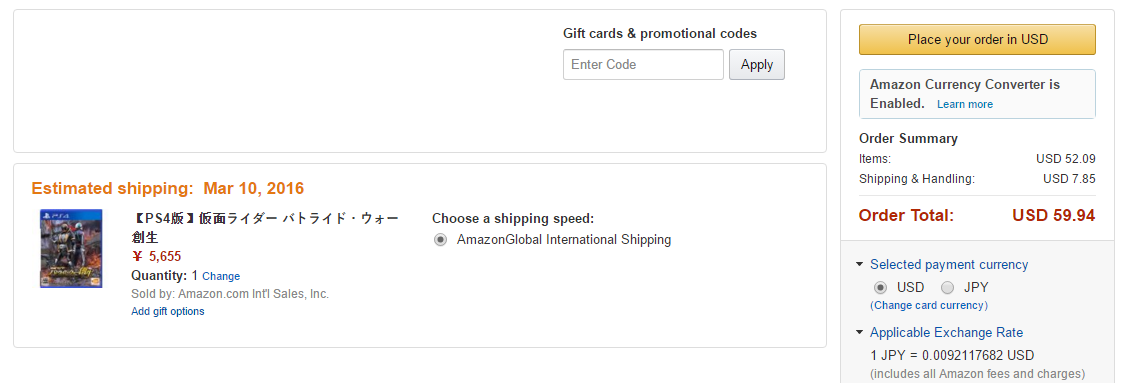Click the Applicable Exchange Rate heading
The image size is (1139, 383).
(x=947, y=333)
